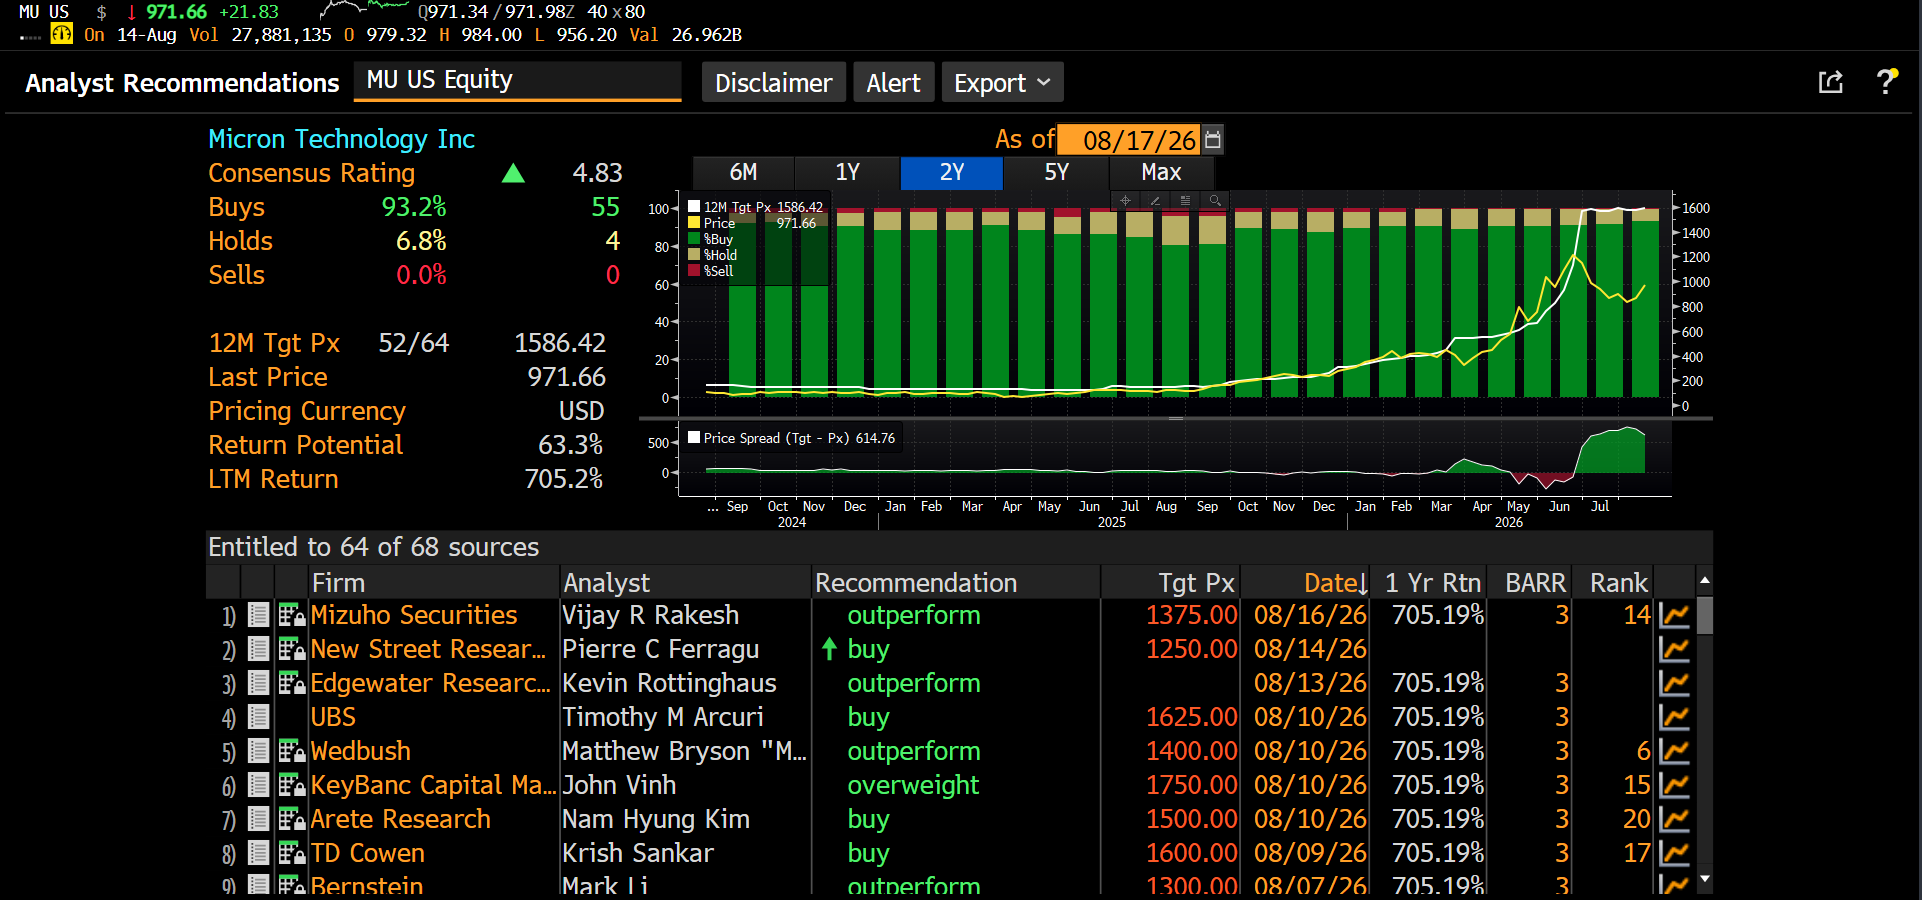The image size is (1922, 900).
Task: Open the history chart icon for TD Cowen row
Action: (1674, 853)
